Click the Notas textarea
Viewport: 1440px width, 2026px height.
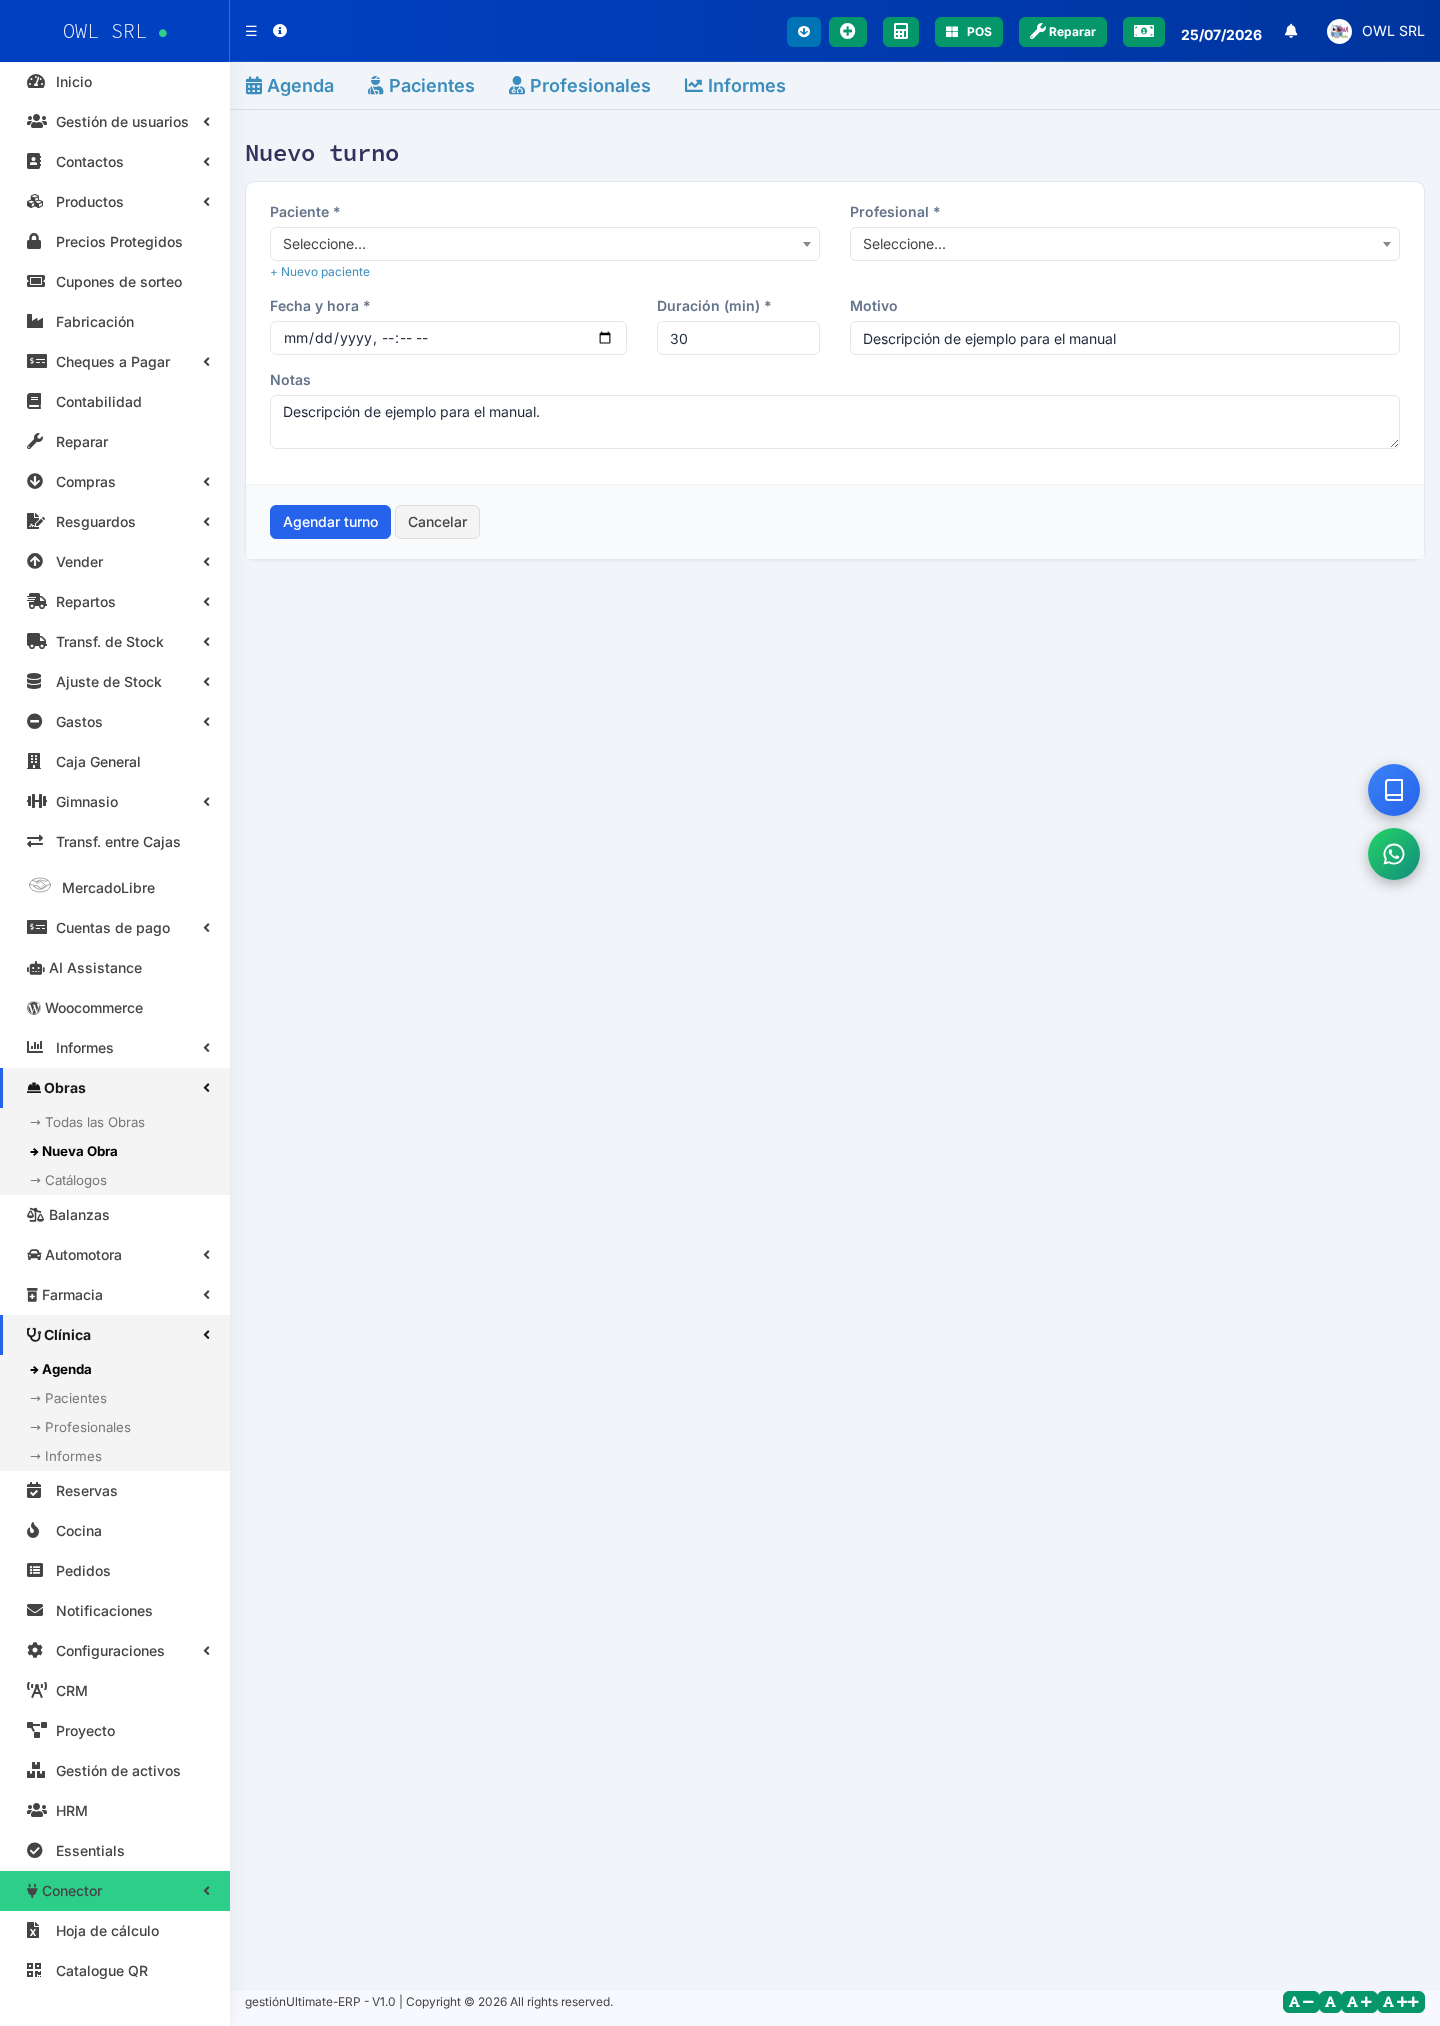point(835,422)
